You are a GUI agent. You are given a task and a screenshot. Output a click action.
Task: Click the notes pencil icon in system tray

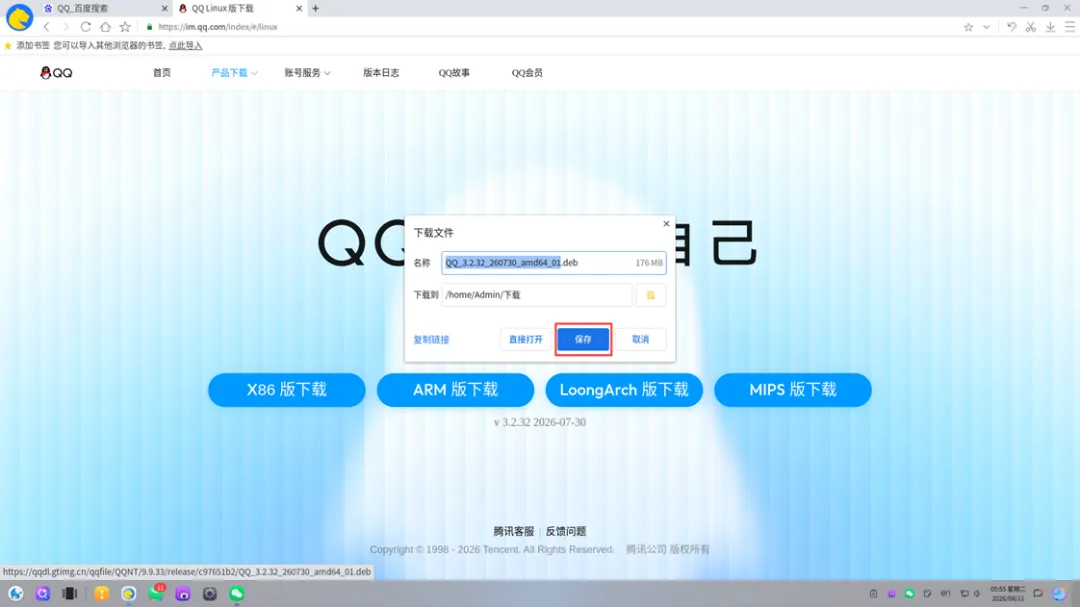(928, 593)
